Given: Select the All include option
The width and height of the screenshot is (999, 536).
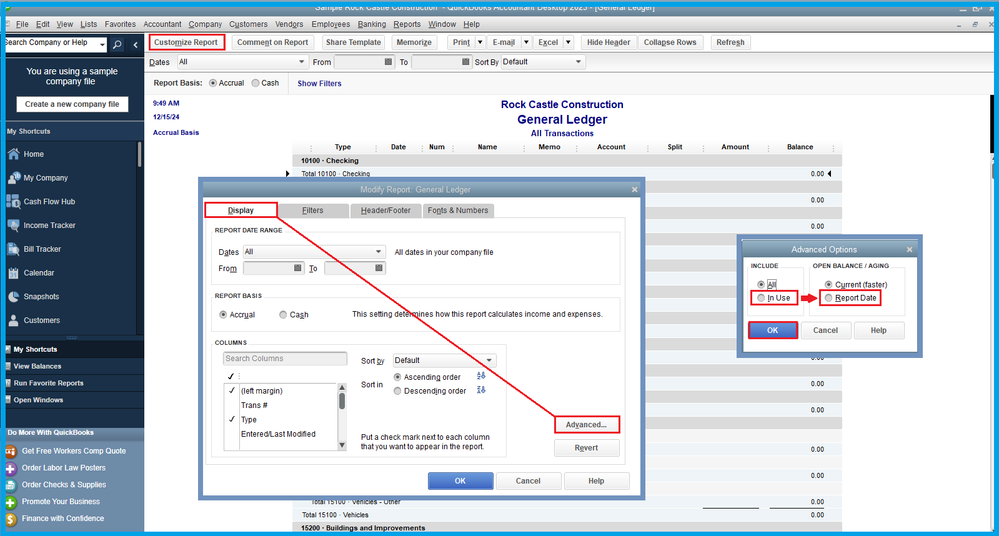Looking at the screenshot, I should click(761, 285).
